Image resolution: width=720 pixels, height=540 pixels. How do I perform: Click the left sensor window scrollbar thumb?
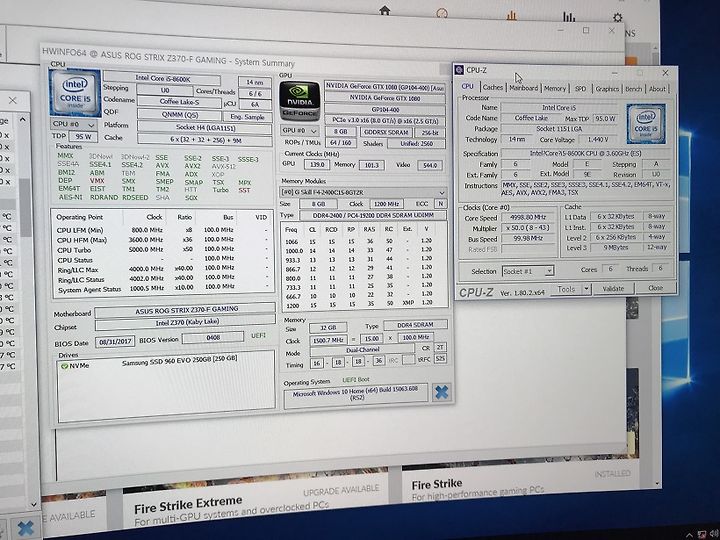tap(25, 209)
